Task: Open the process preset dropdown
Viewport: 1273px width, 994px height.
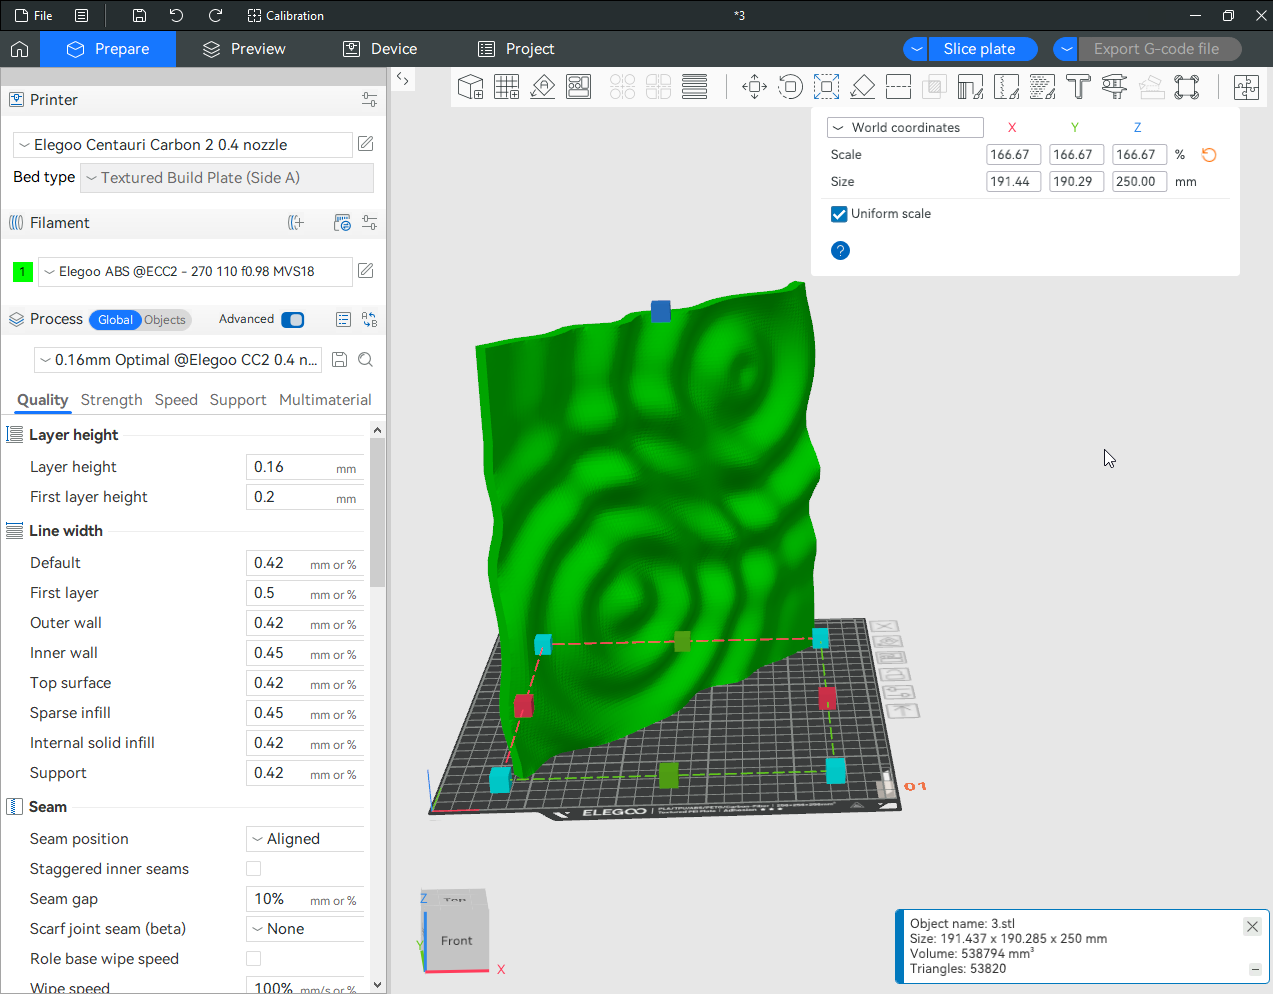Action: [179, 360]
